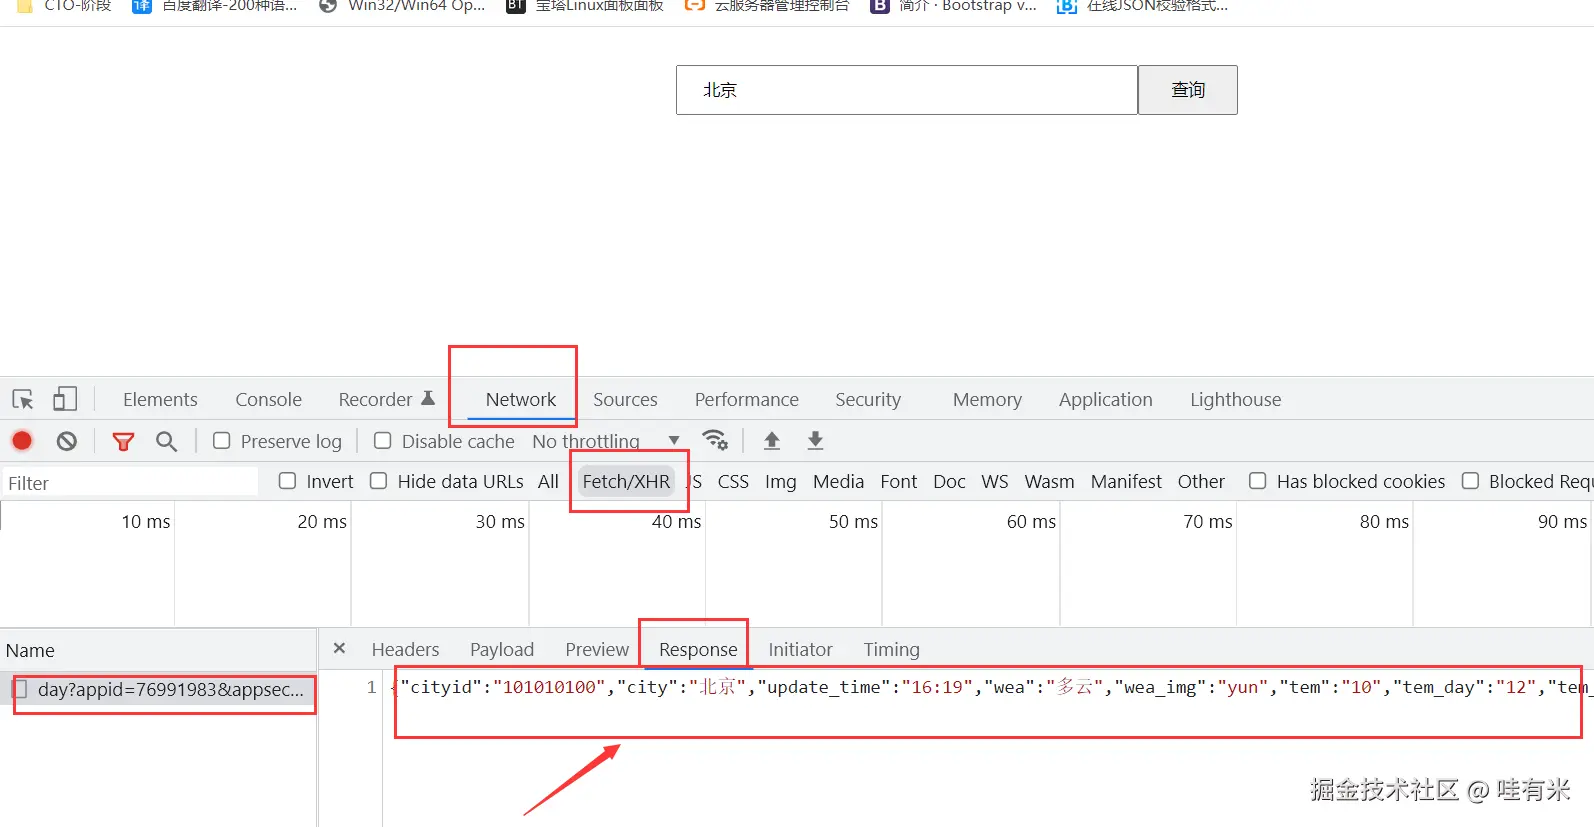This screenshot has height=827, width=1594.
Task: Open the Performance panel tab
Action: [747, 399]
